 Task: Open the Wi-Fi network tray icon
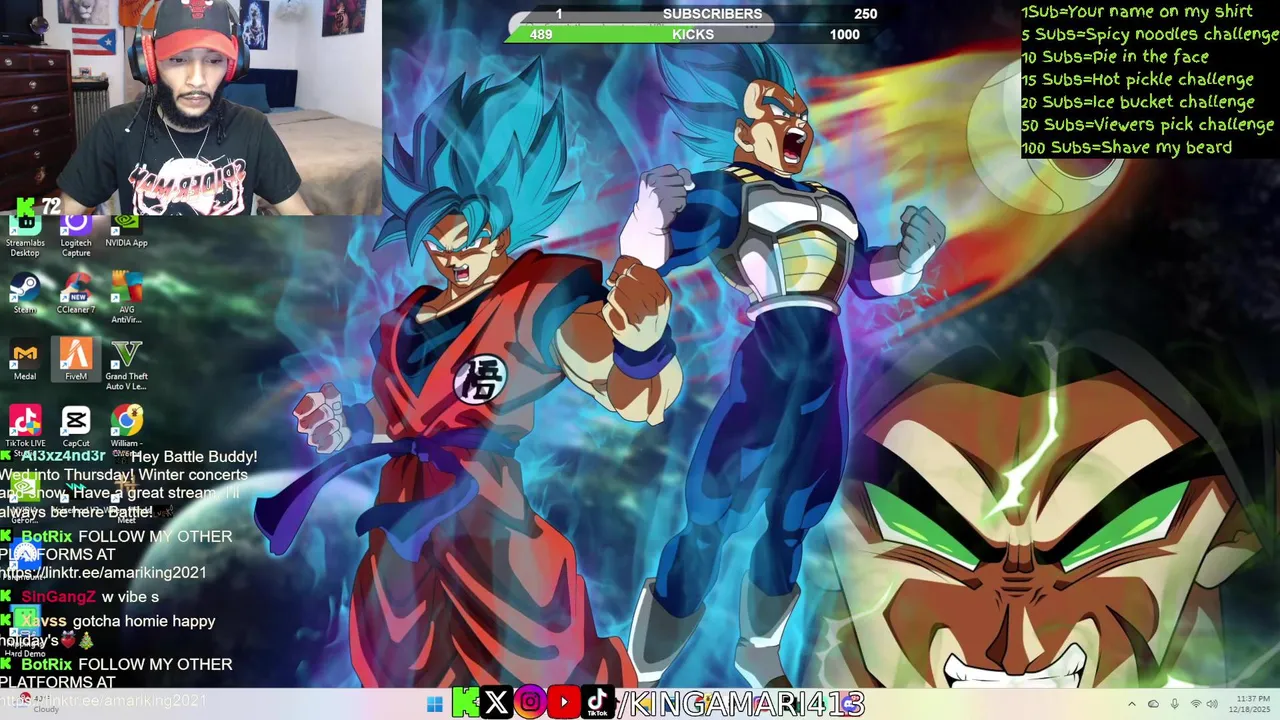coord(1195,704)
